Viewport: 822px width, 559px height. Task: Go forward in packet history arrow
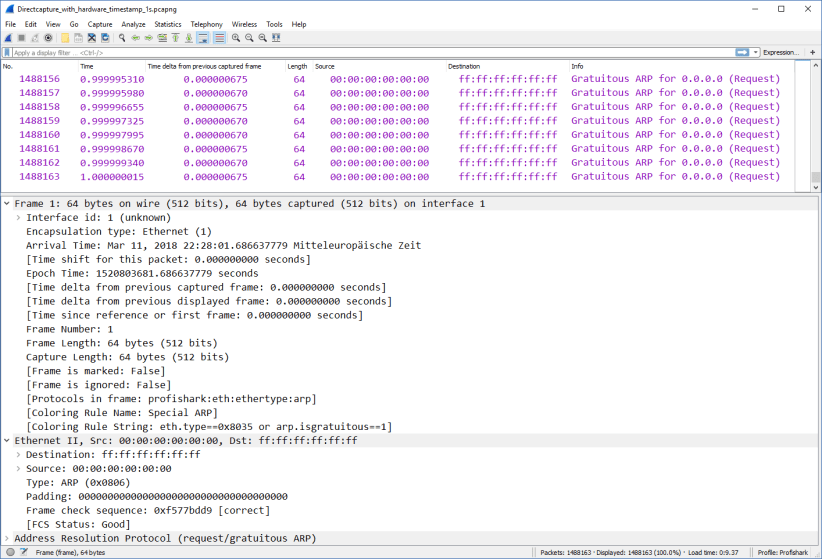click(x=149, y=38)
